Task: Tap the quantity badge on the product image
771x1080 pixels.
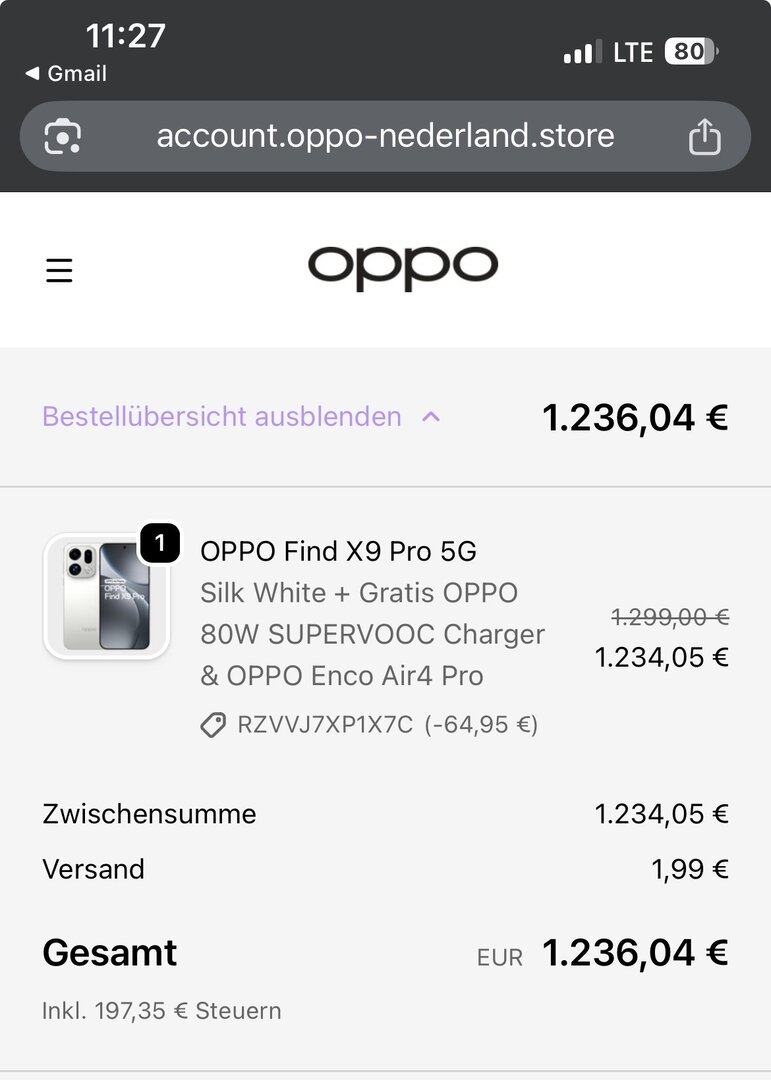Action: [160, 544]
